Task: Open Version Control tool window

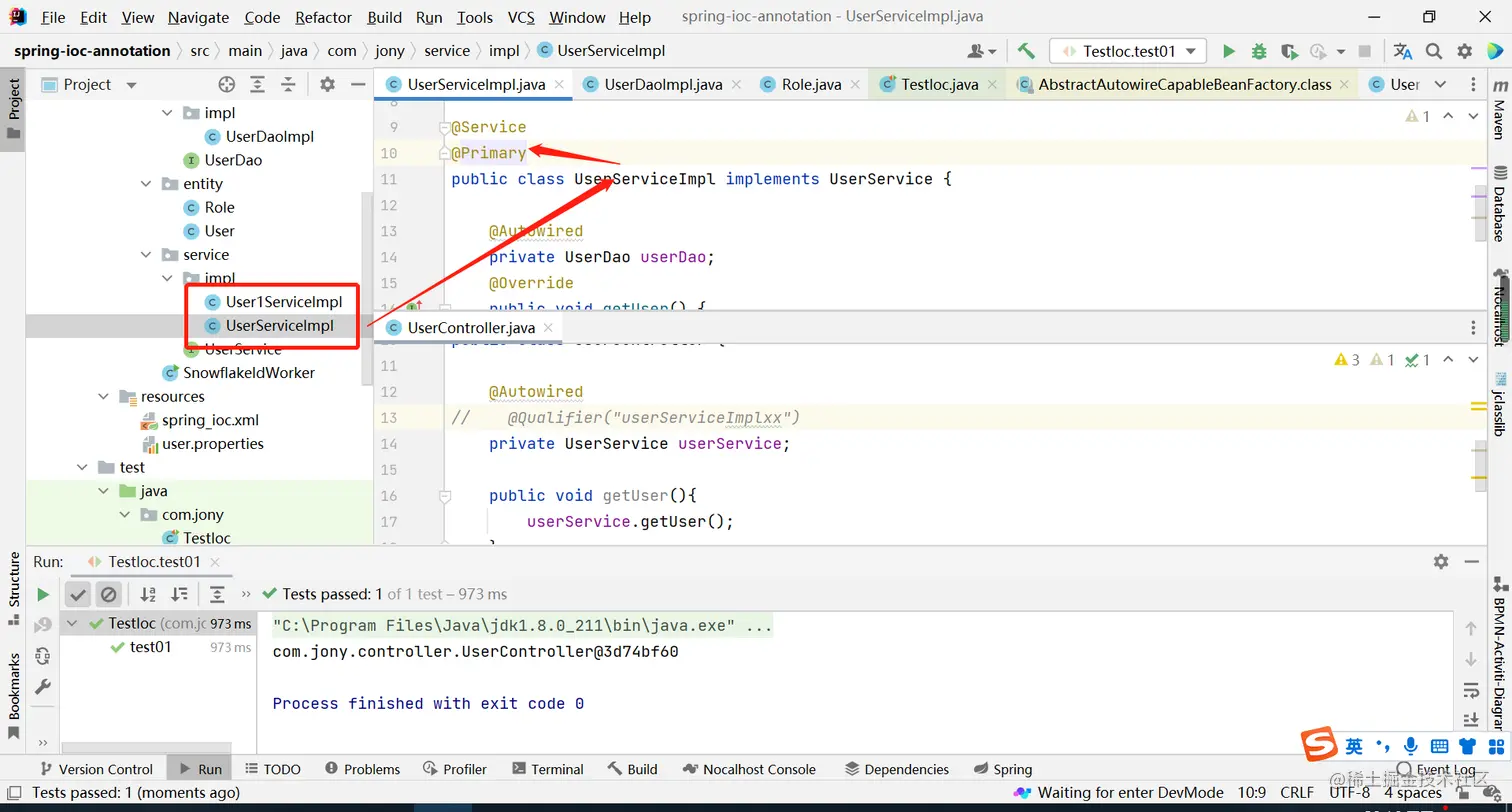Action: click(x=96, y=769)
